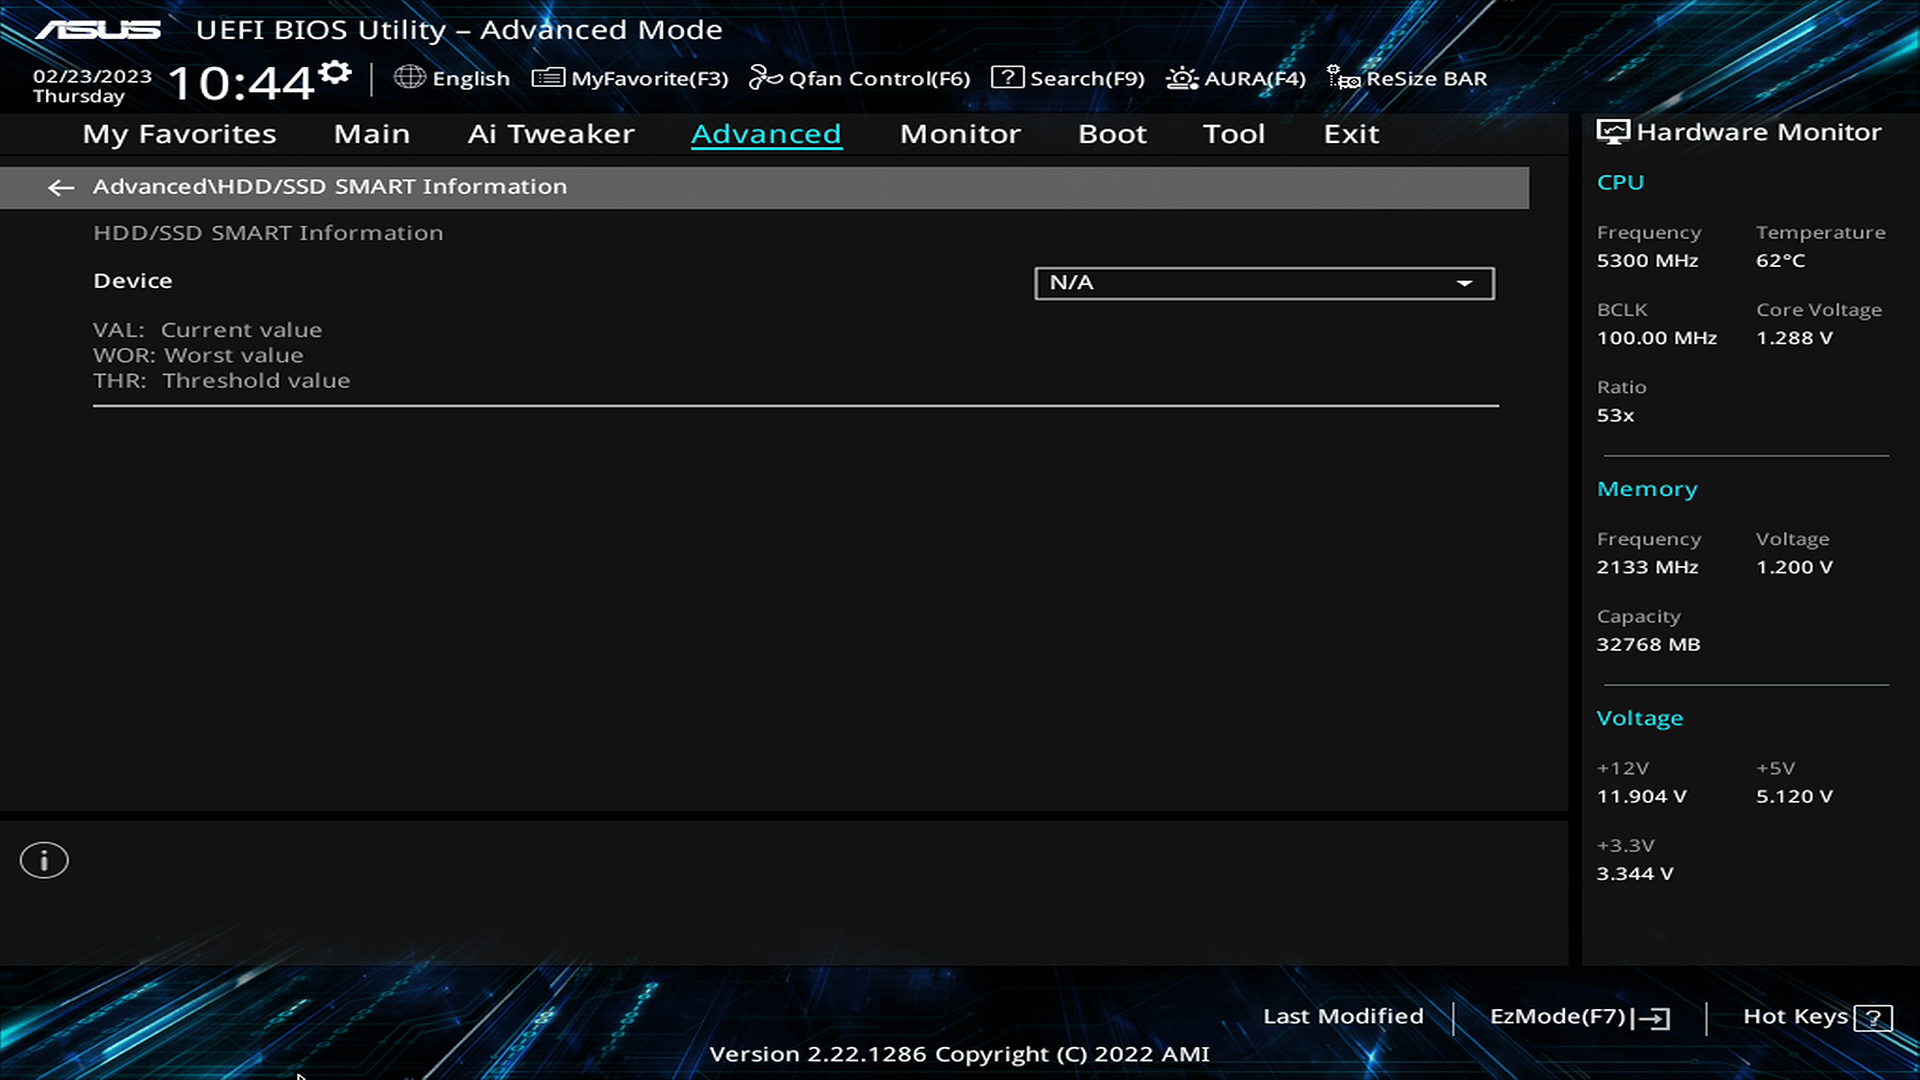The image size is (1920, 1080).
Task: Click the information icon
Action: tap(44, 860)
